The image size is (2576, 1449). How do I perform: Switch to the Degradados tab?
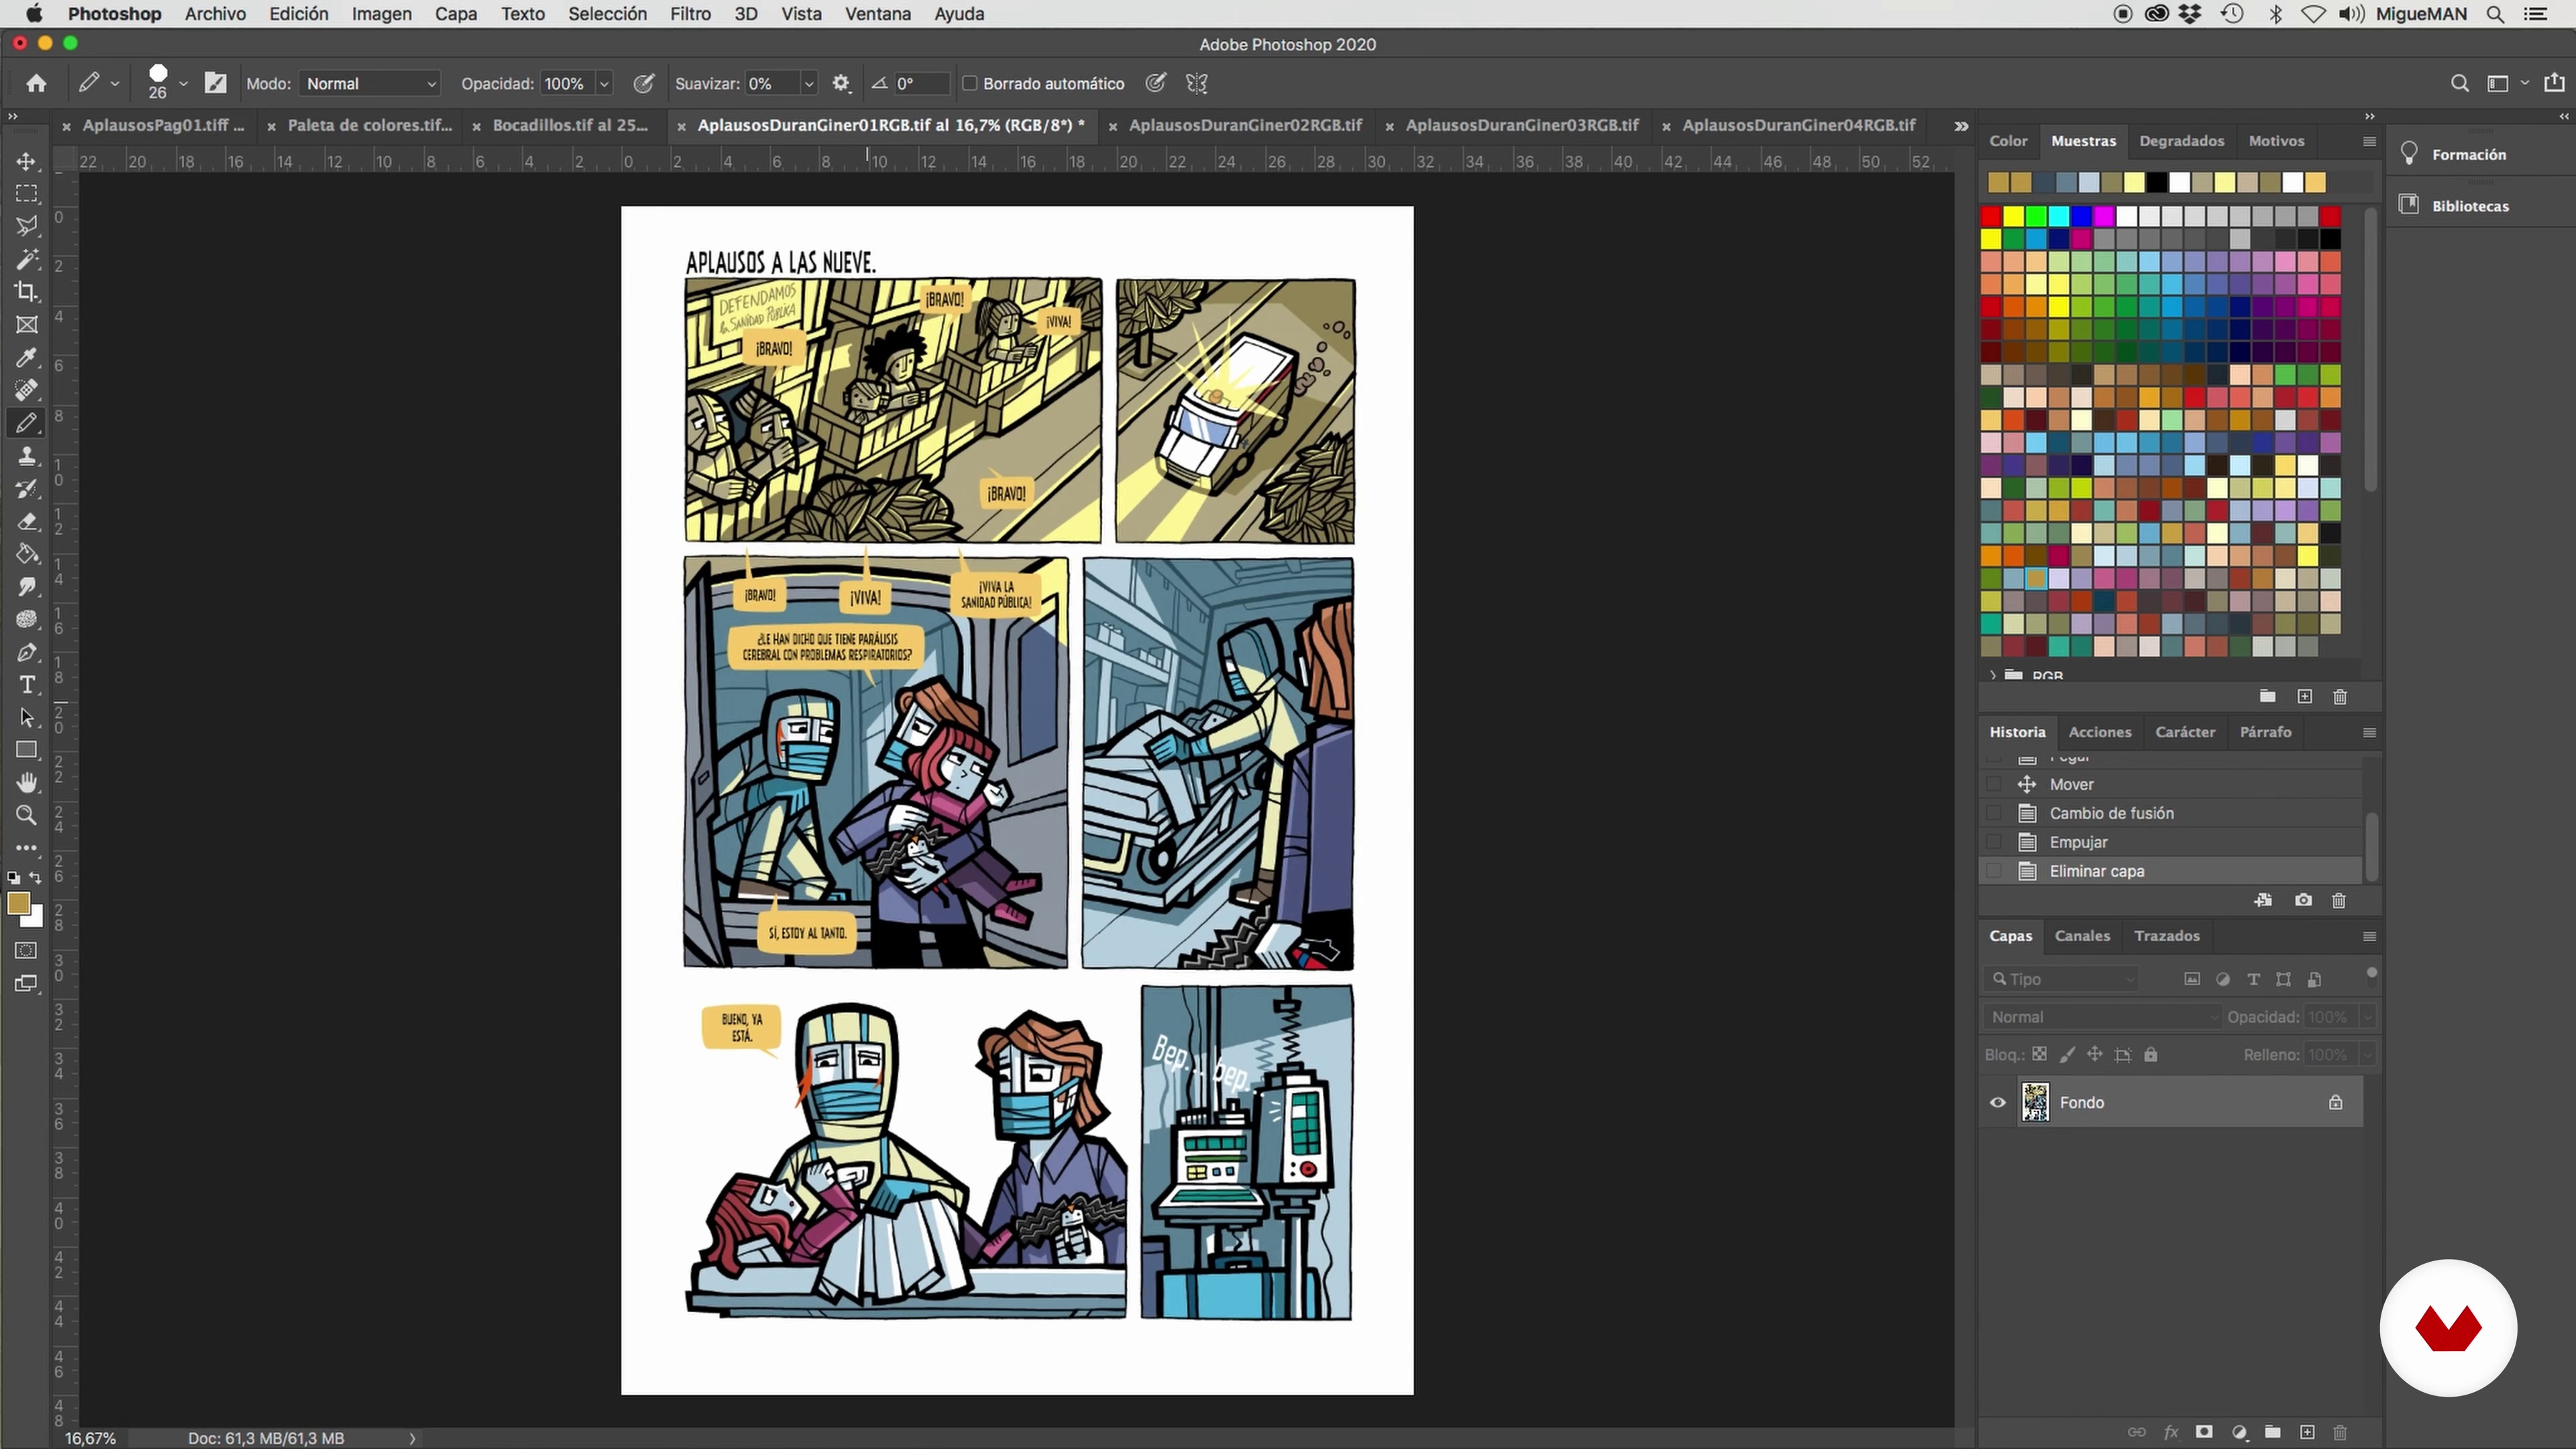tap(2181, 141)
